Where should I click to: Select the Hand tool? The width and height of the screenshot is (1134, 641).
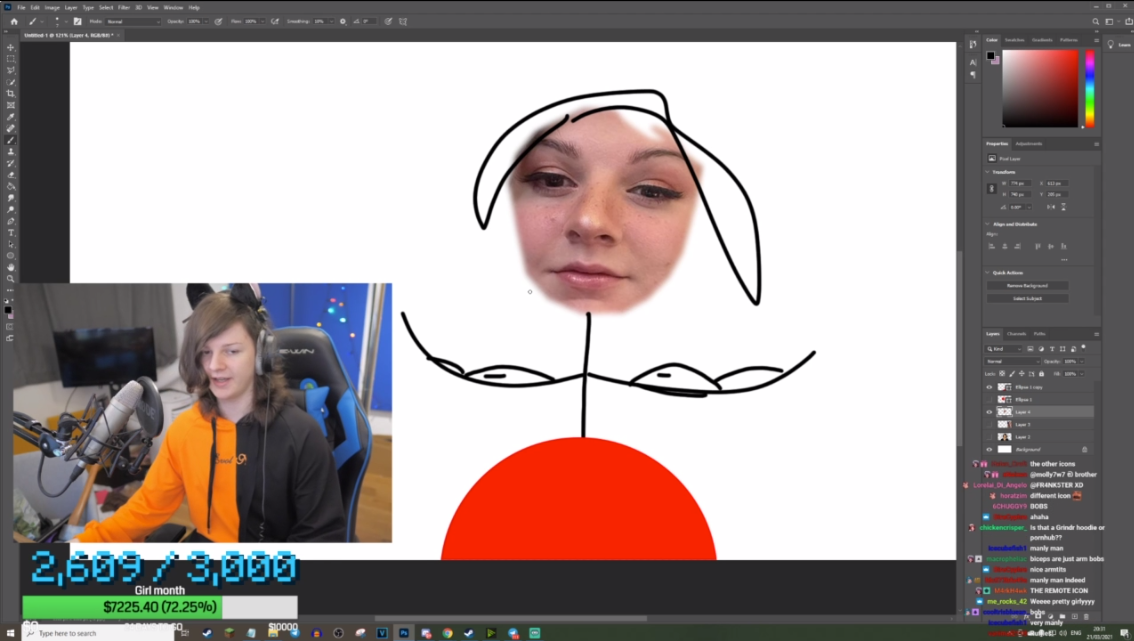coord(10,267)
